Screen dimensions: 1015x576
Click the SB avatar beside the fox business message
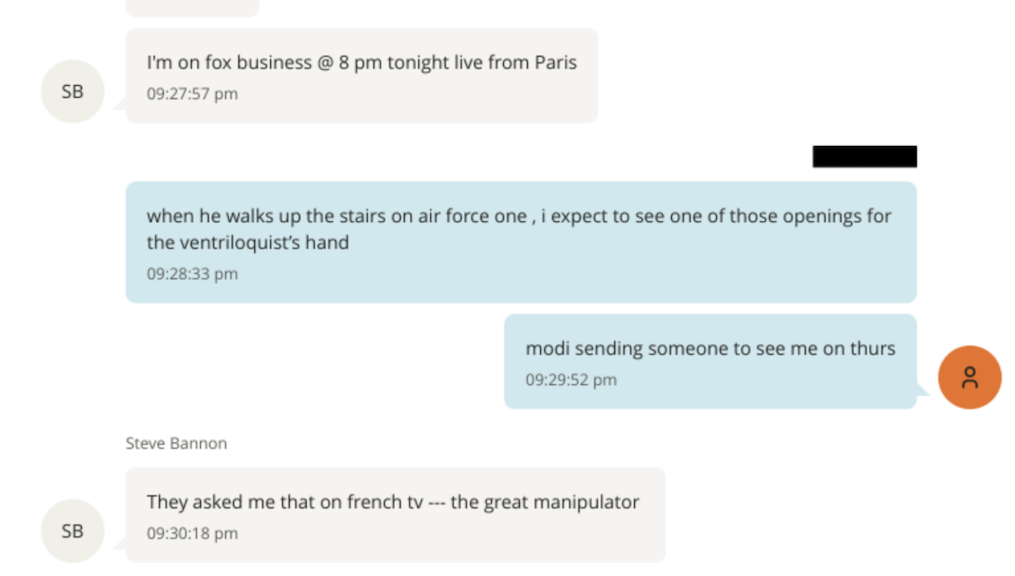72,91
